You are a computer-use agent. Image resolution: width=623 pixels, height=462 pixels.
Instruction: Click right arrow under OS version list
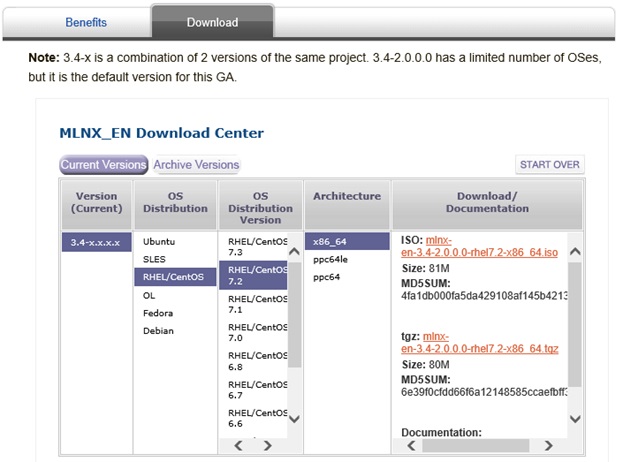click(268, 446)
